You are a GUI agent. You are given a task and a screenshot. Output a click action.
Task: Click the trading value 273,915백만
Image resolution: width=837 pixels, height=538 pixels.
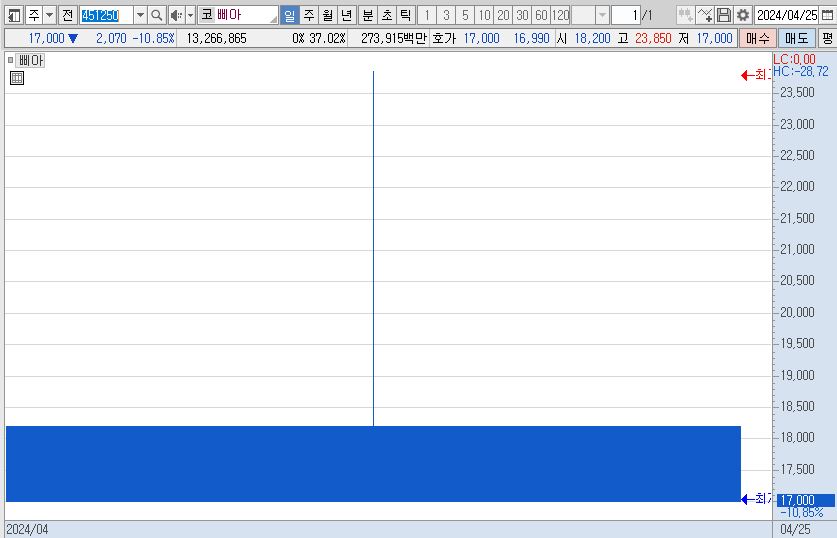(x=394, y=38)
